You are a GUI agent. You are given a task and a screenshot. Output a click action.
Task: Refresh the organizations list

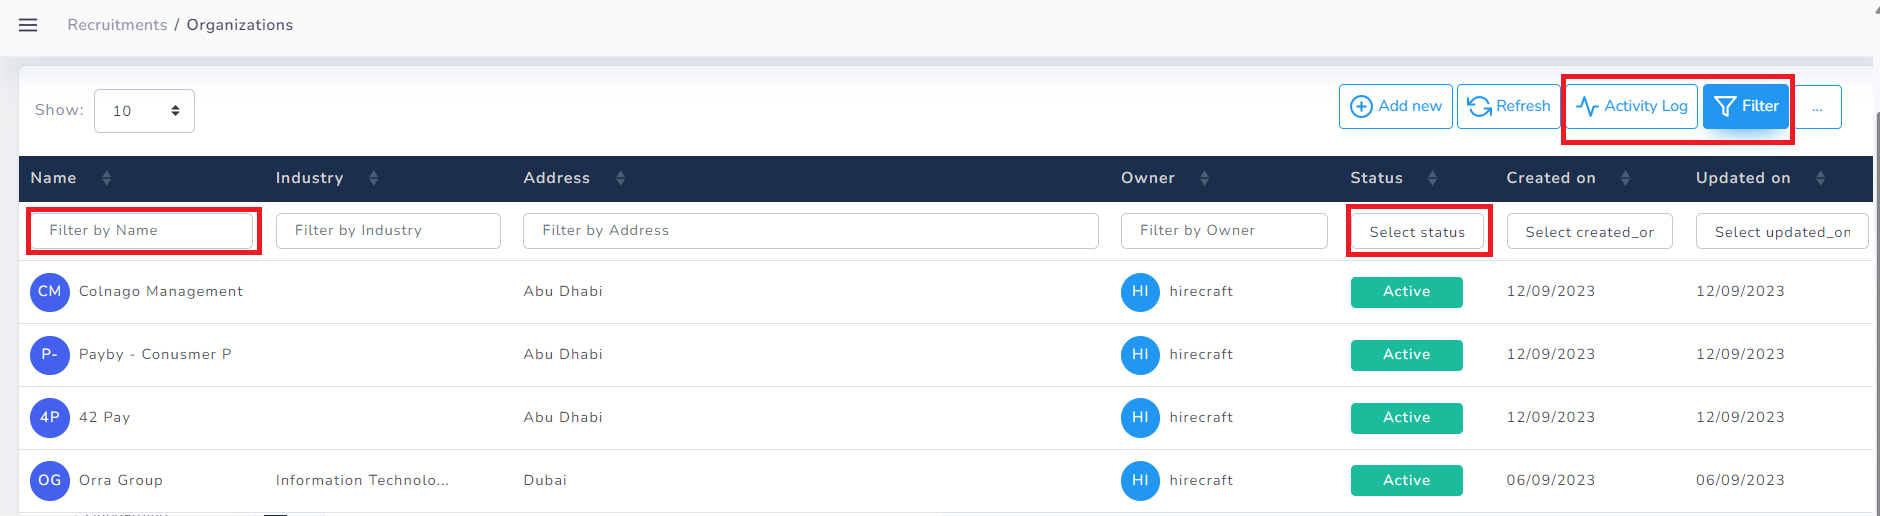pyautogui.click(x=1509, y=106)
